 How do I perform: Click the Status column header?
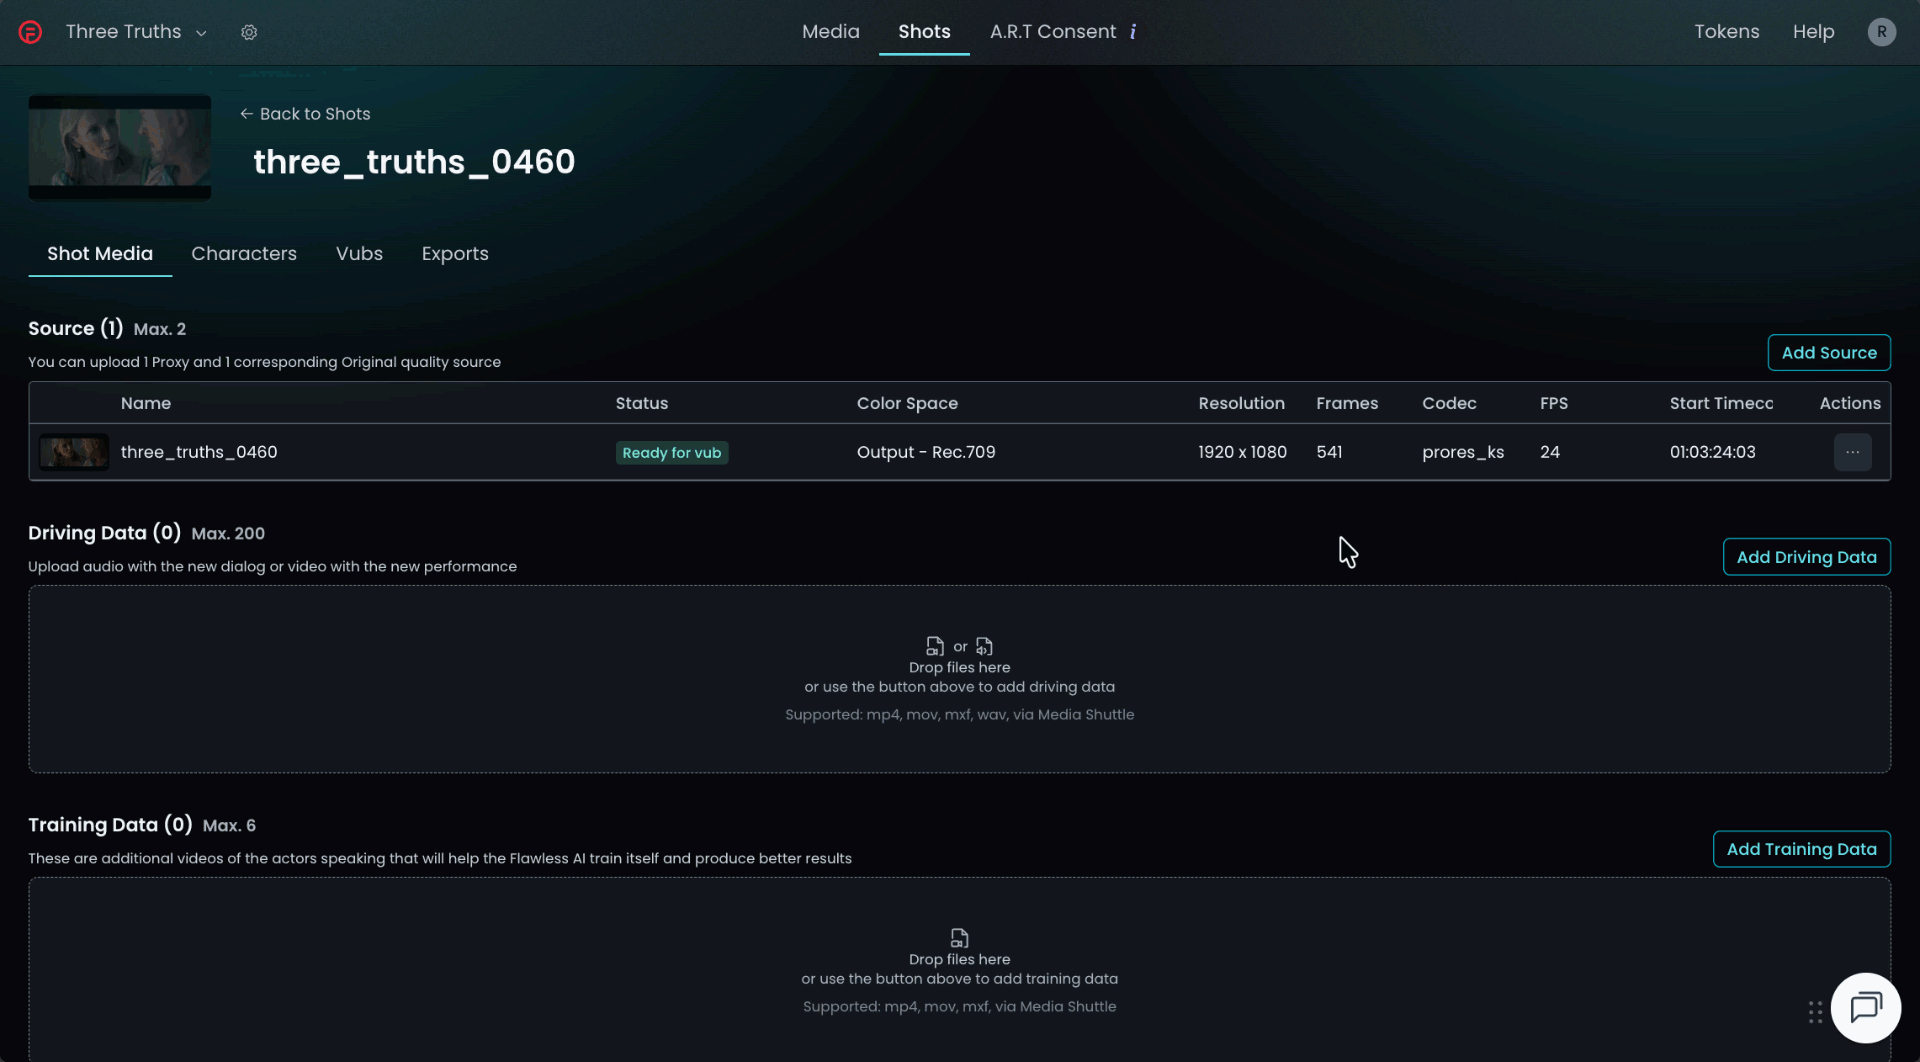(x=641, y=403)
